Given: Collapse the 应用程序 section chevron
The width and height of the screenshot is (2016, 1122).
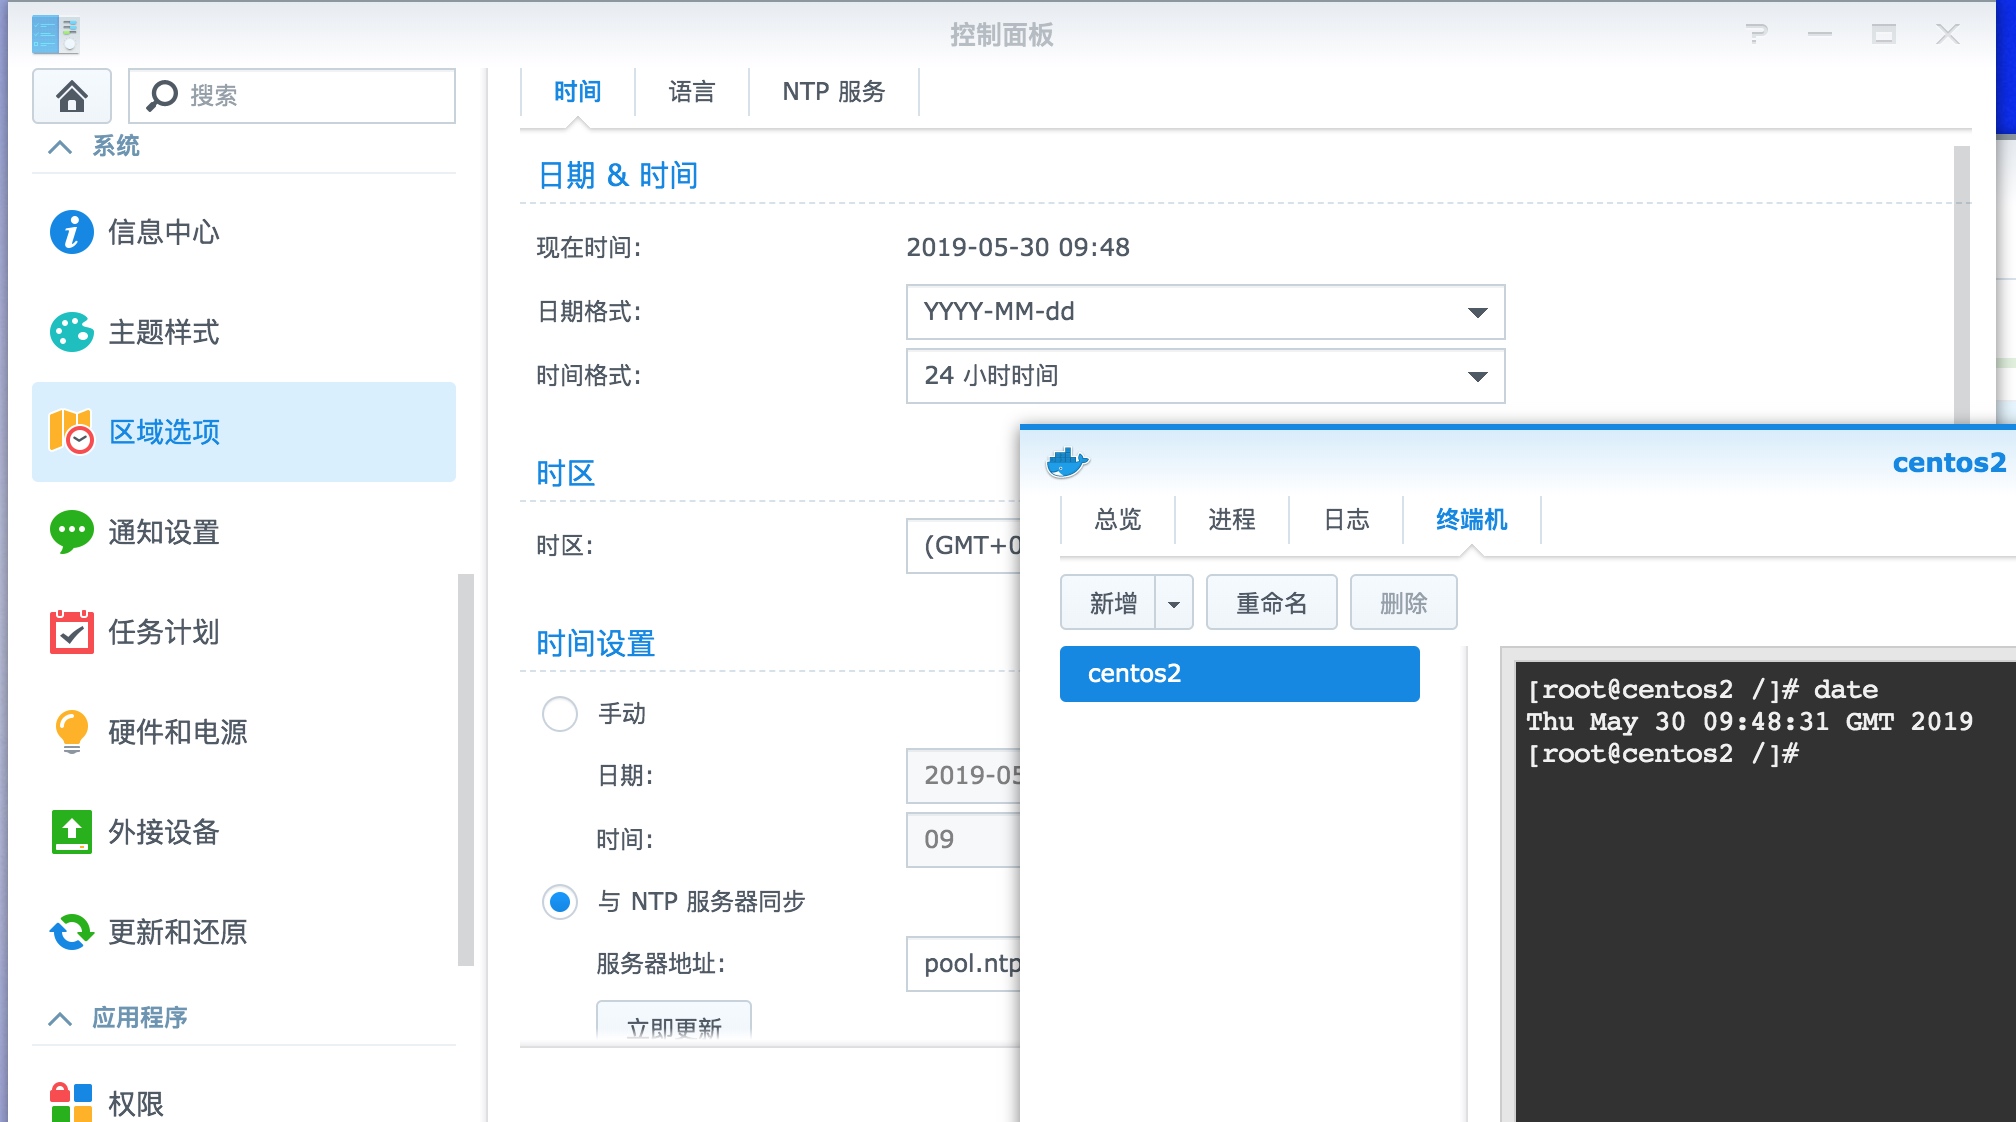Looking at the screenshot, I should (60, 1019).
